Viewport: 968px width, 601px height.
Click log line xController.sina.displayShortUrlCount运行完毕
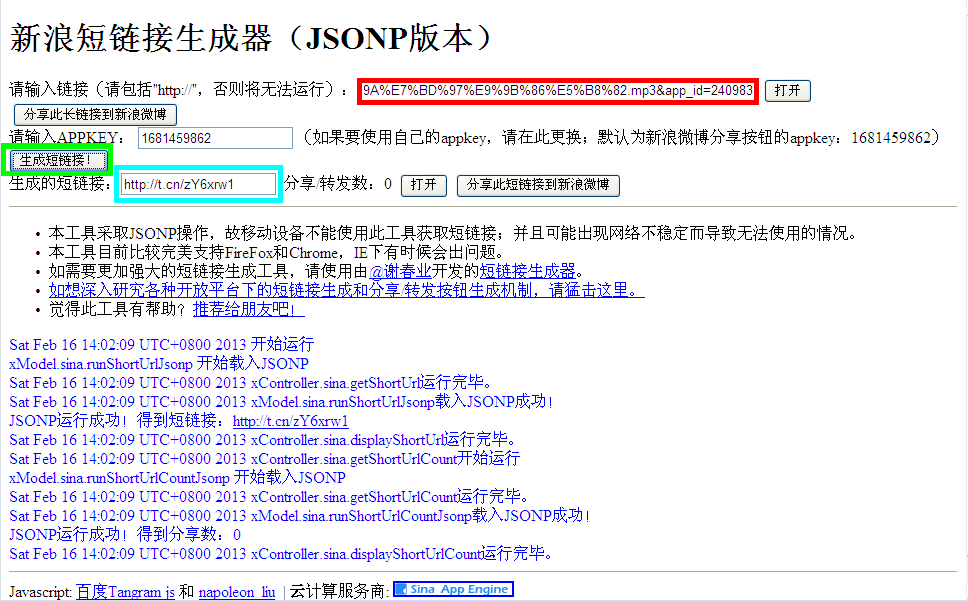point(281,553)
